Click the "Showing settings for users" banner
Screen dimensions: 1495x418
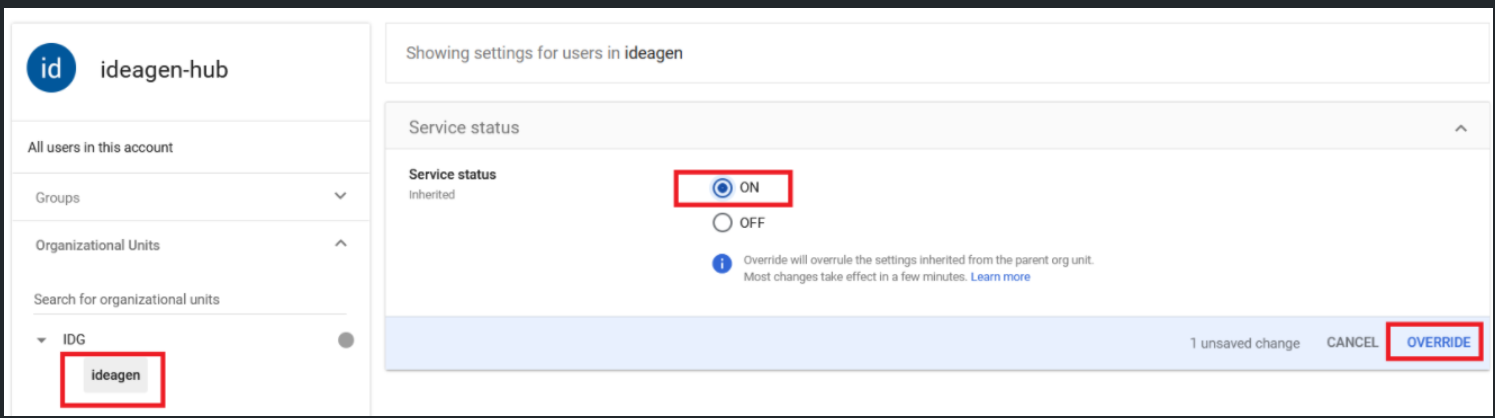tap(544, 53)
